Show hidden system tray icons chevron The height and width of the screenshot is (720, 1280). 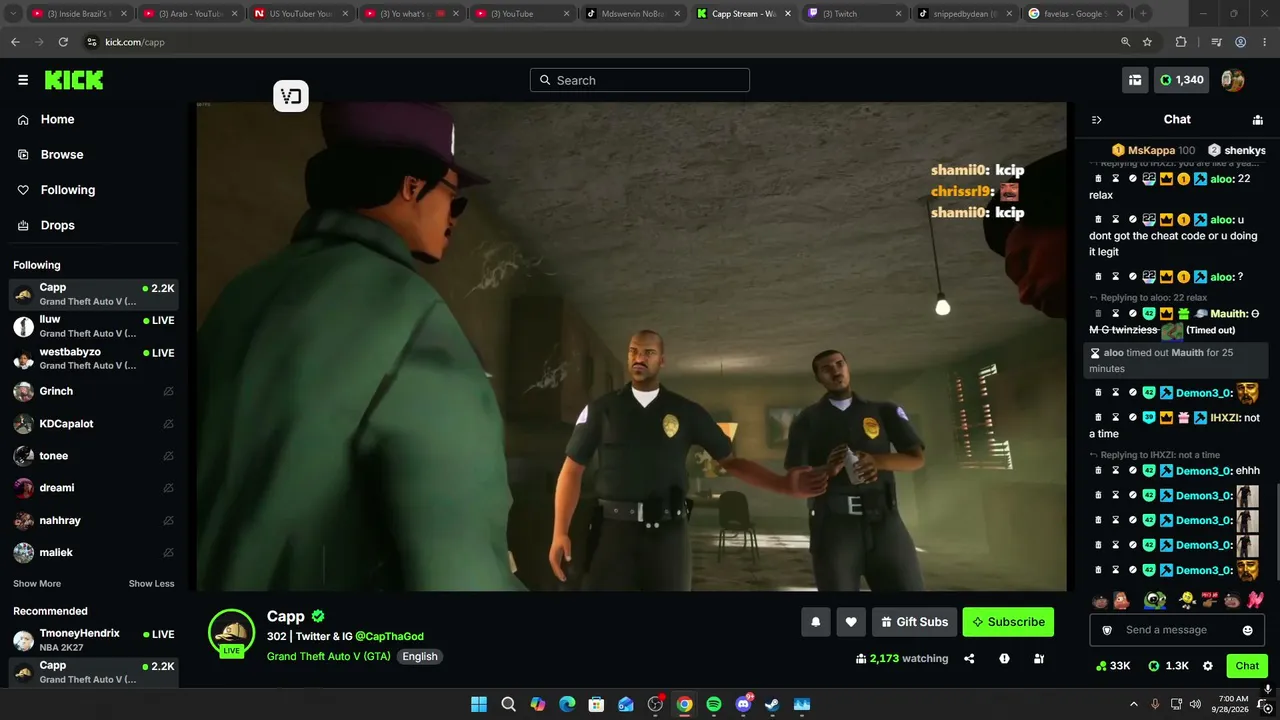tap(1133, 704)
